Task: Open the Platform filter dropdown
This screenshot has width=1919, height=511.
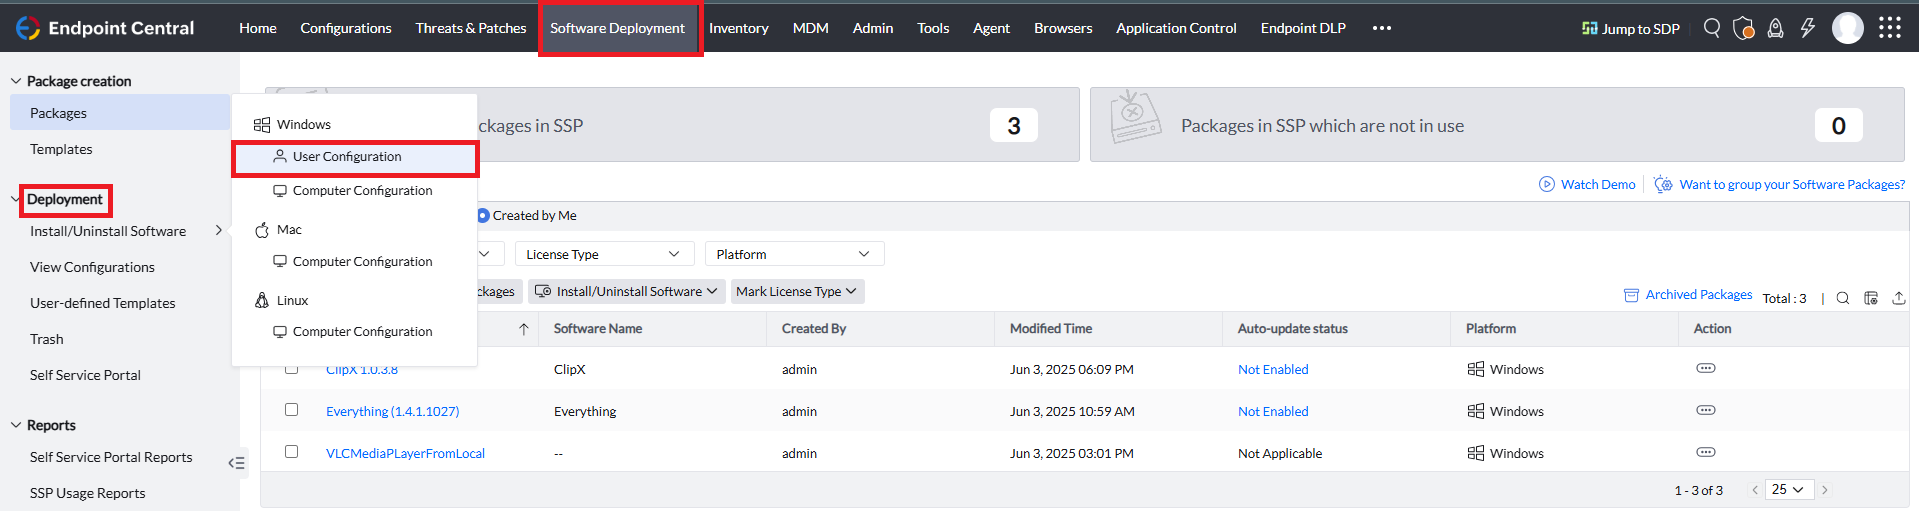Action: tap(793, 254)
